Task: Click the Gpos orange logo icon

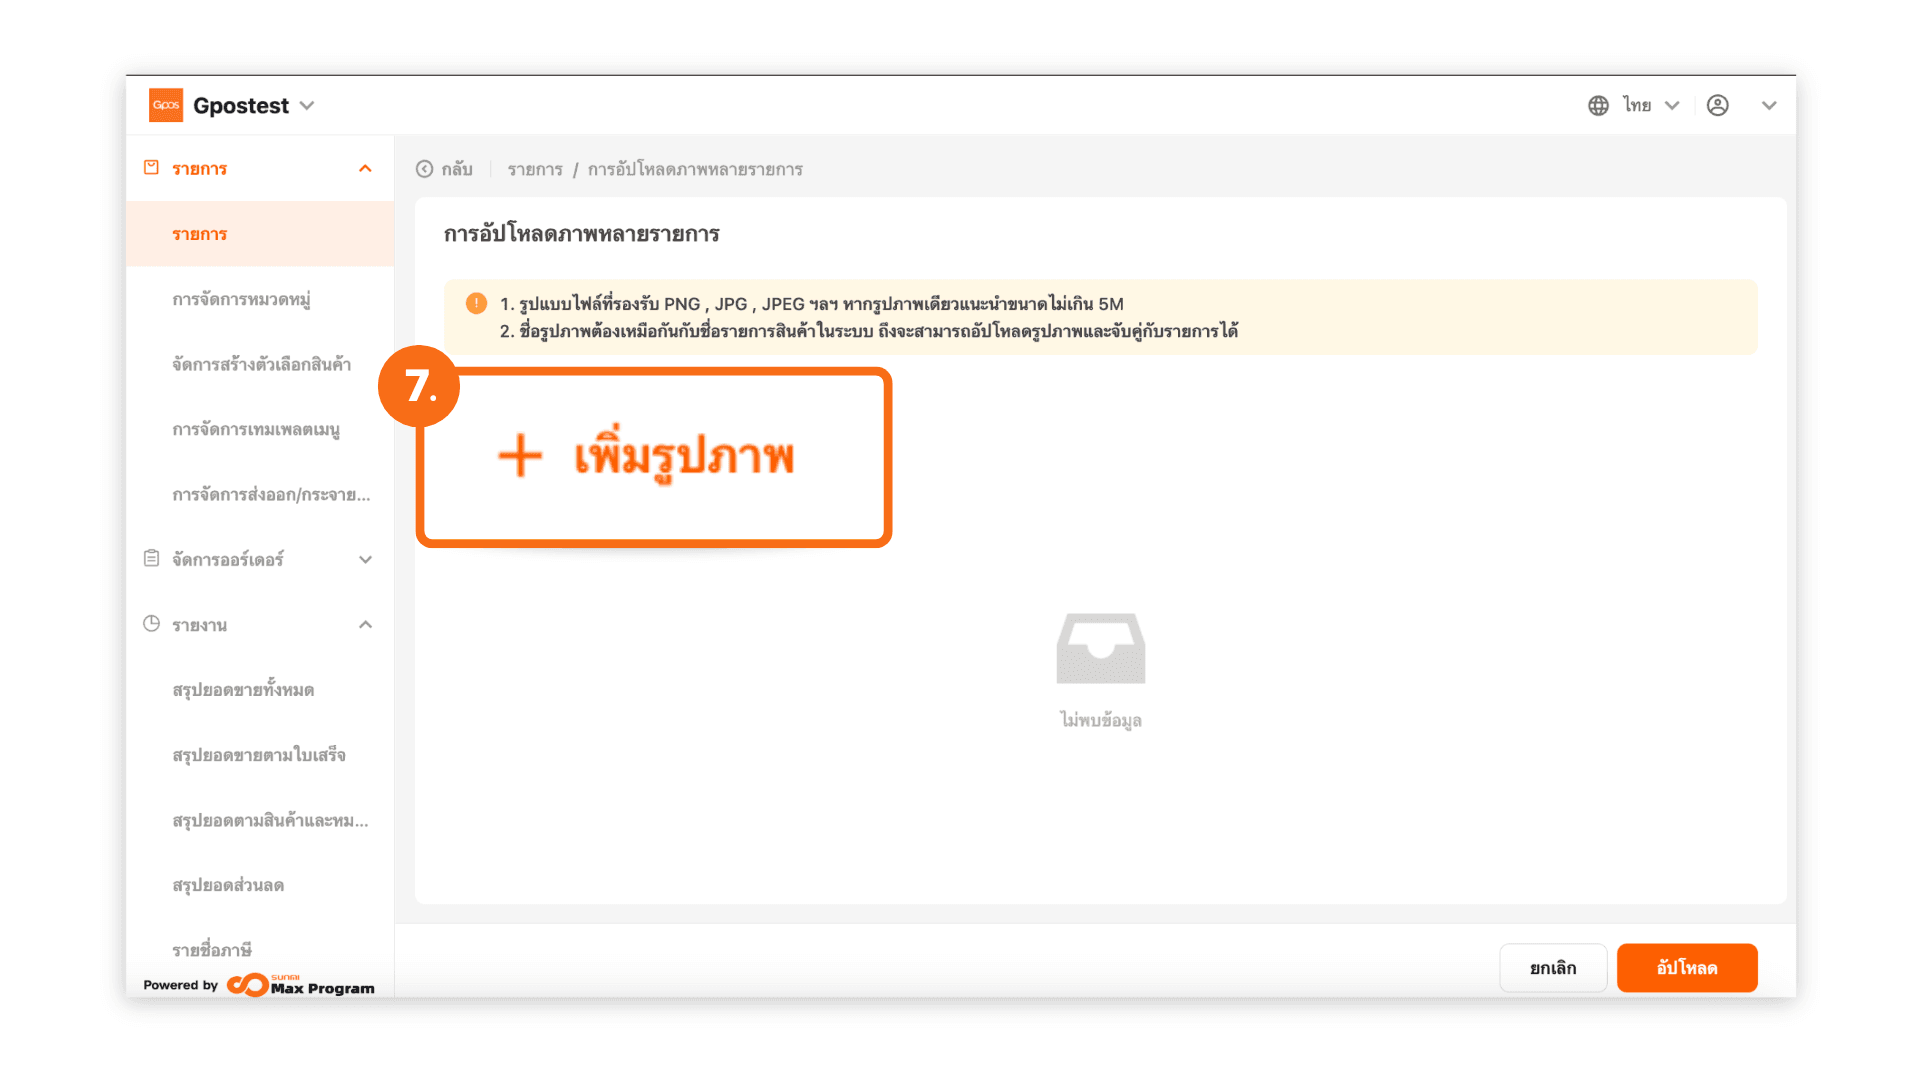Action: (x=166, y=105)
